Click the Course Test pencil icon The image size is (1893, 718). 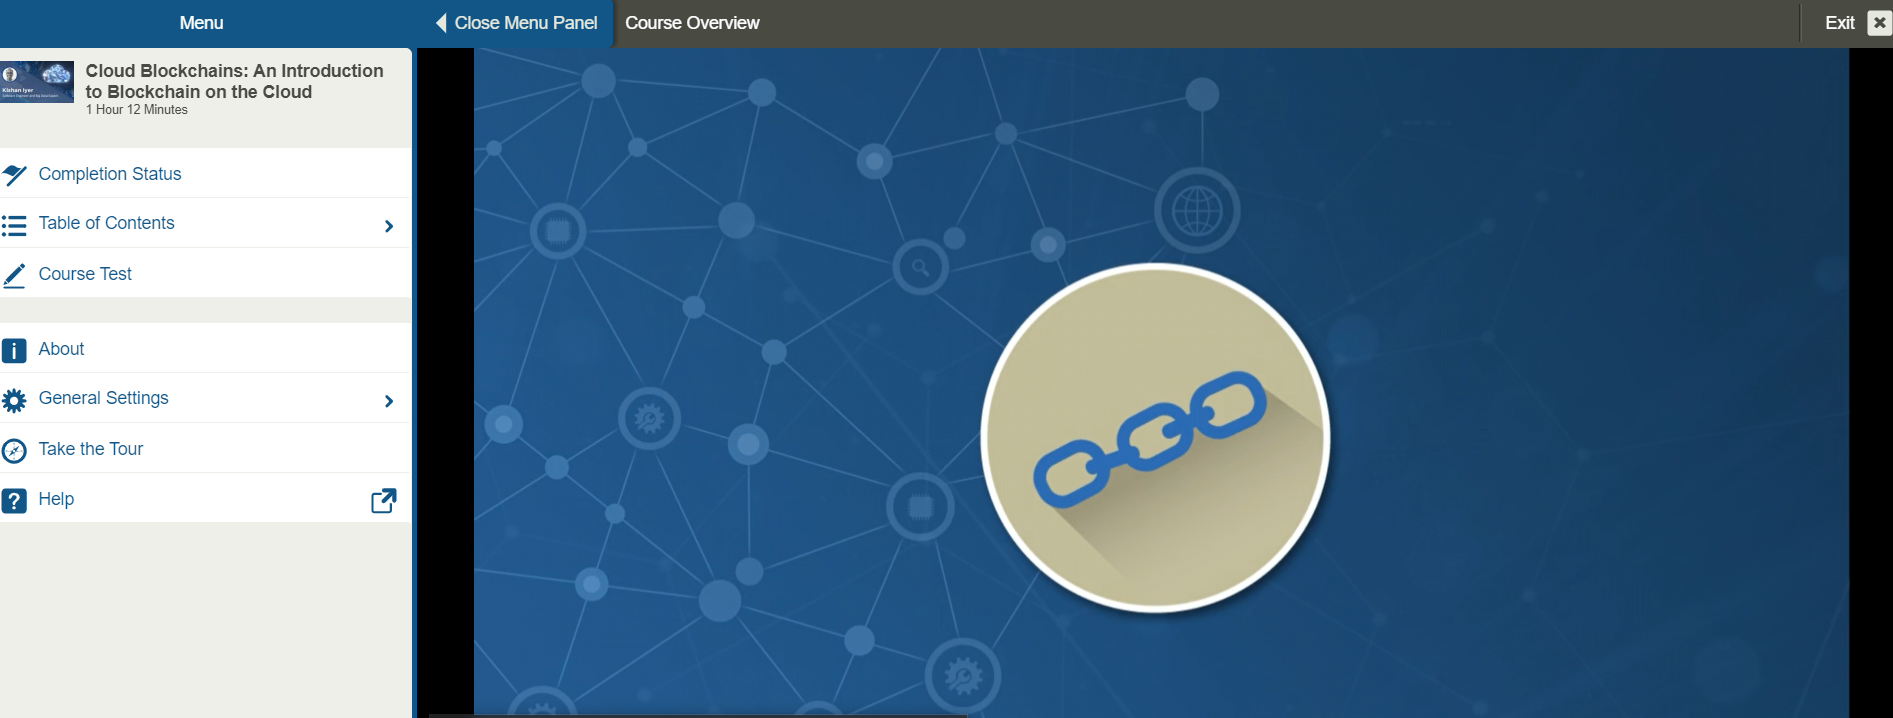click(x=15, y=275)
